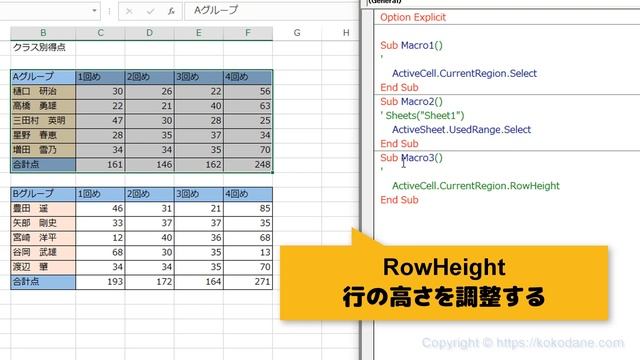The height and width of the screenshot is (360, 640).
Task: Click the ActiveCell.CurrentRegion.Select code line
Action: pyautogui.click(x=464, y=73)
